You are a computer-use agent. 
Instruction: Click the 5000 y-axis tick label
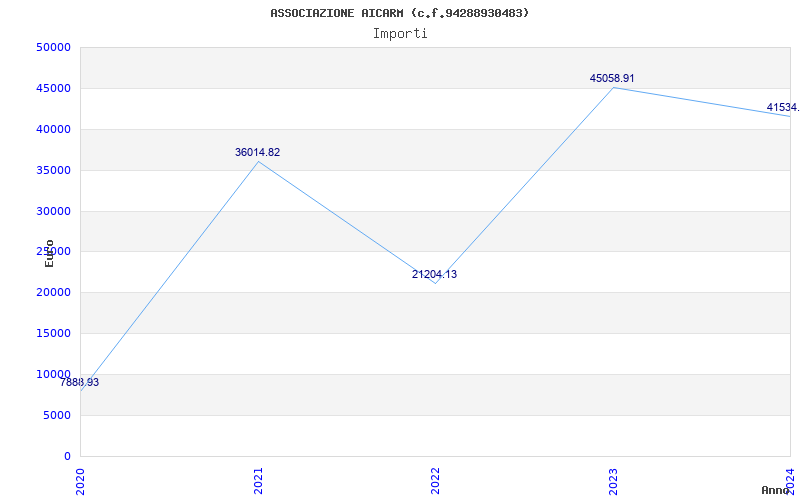click(x=57, y=415)
